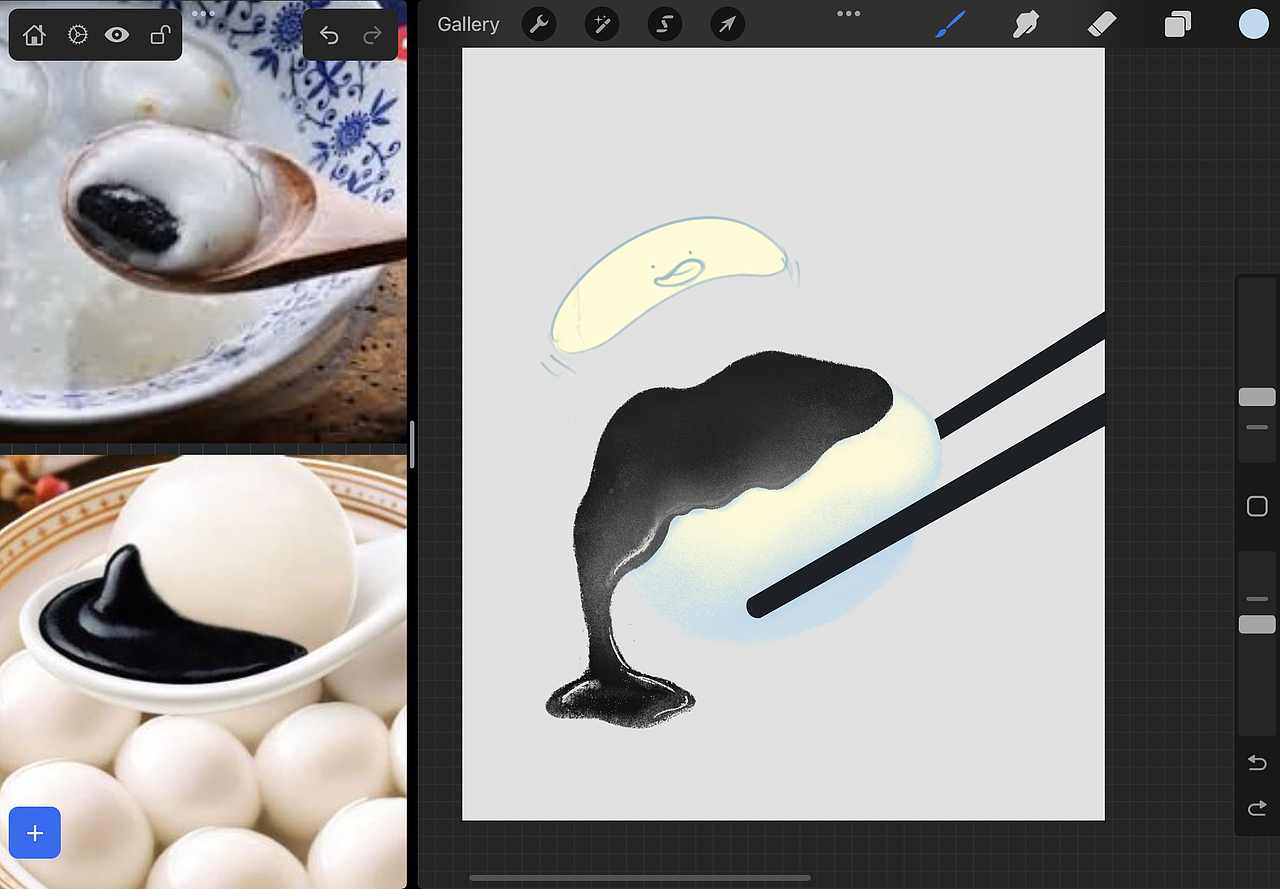This screenshot has width=1280, height=889.
Task: Tap the iPad home indicator bar
Action: point(640,879)
